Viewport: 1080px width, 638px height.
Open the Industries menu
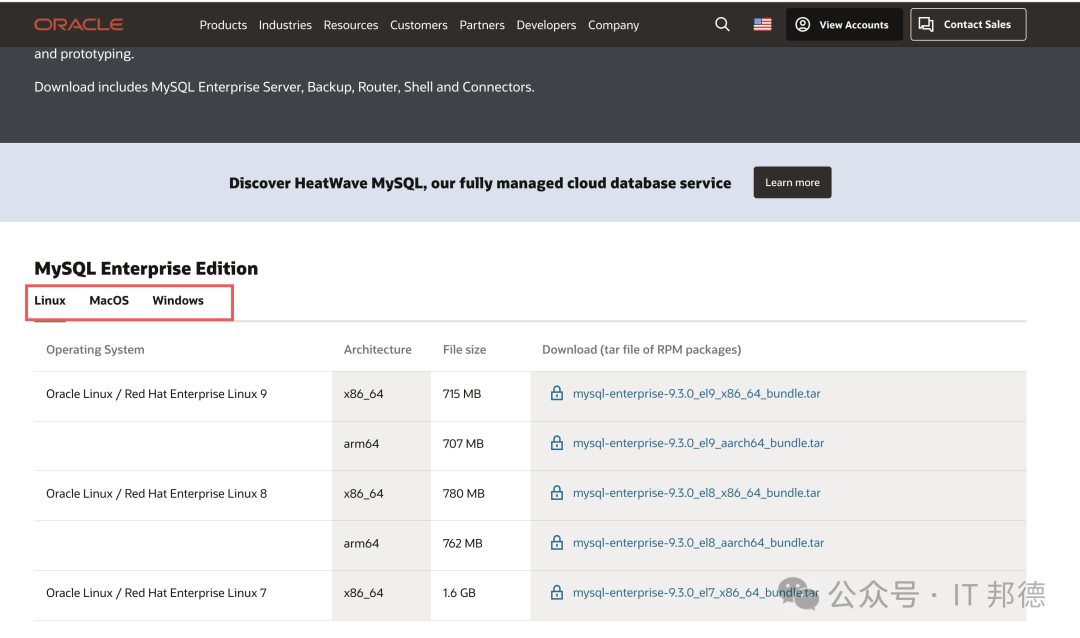point(285,25)
